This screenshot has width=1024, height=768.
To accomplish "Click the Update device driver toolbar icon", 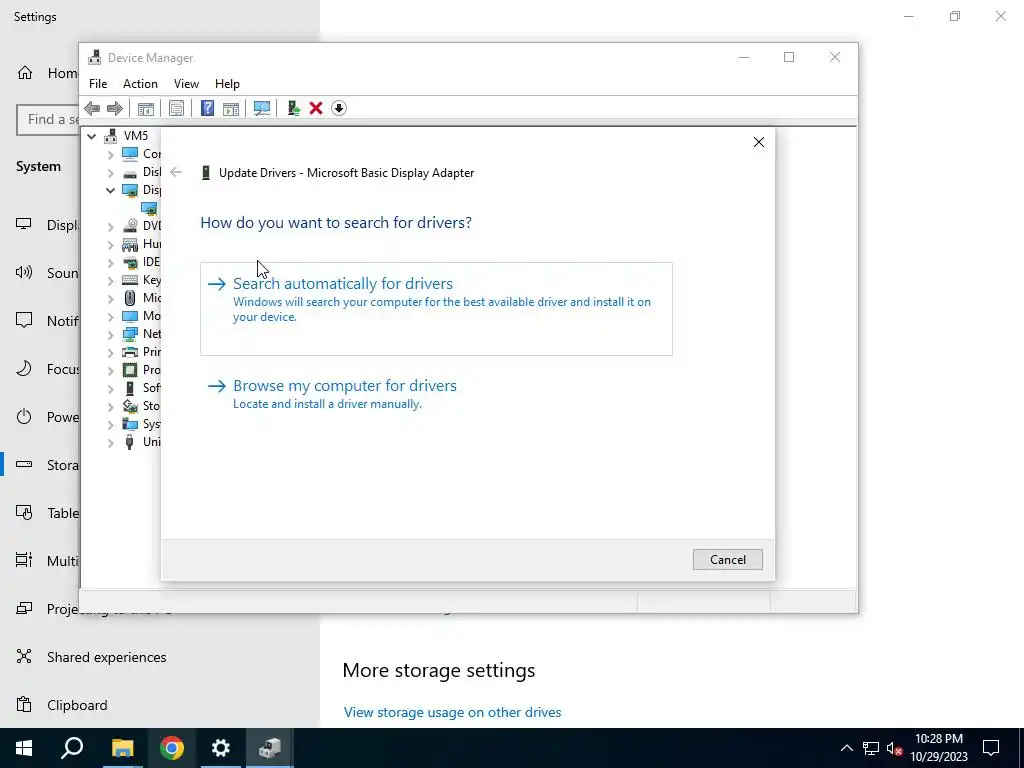I will click(293, 108).
